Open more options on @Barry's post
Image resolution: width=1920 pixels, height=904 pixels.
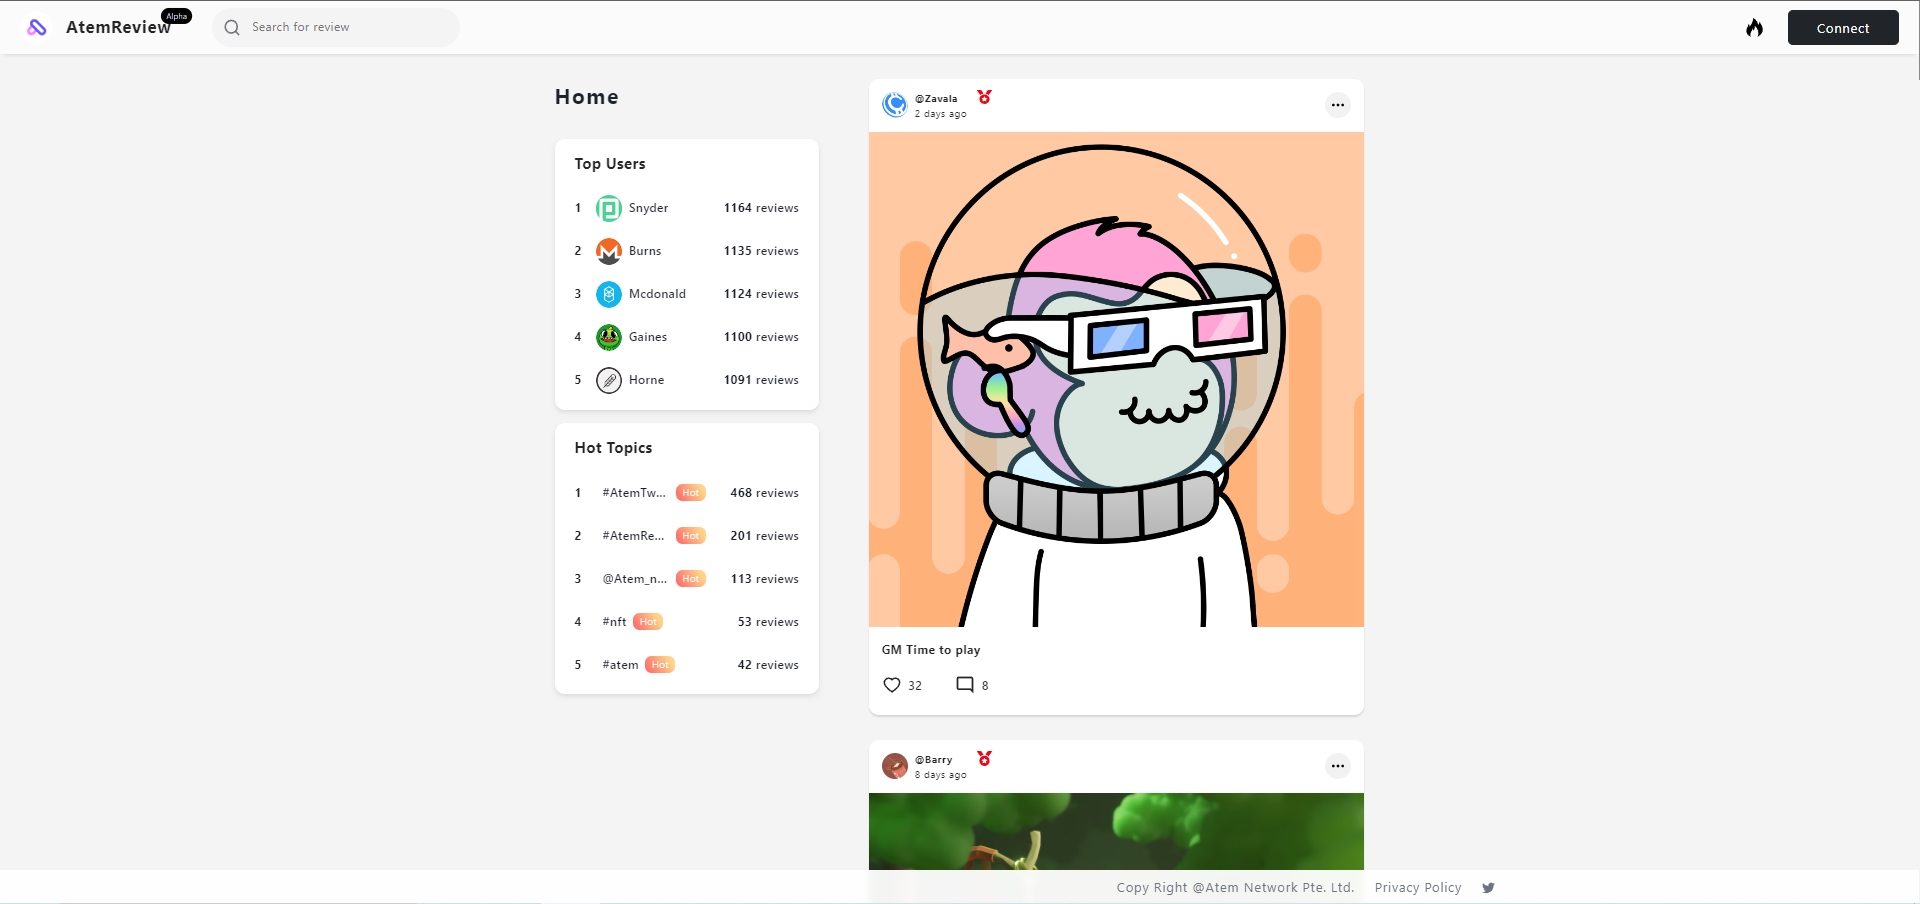[x=1338, y=766]
